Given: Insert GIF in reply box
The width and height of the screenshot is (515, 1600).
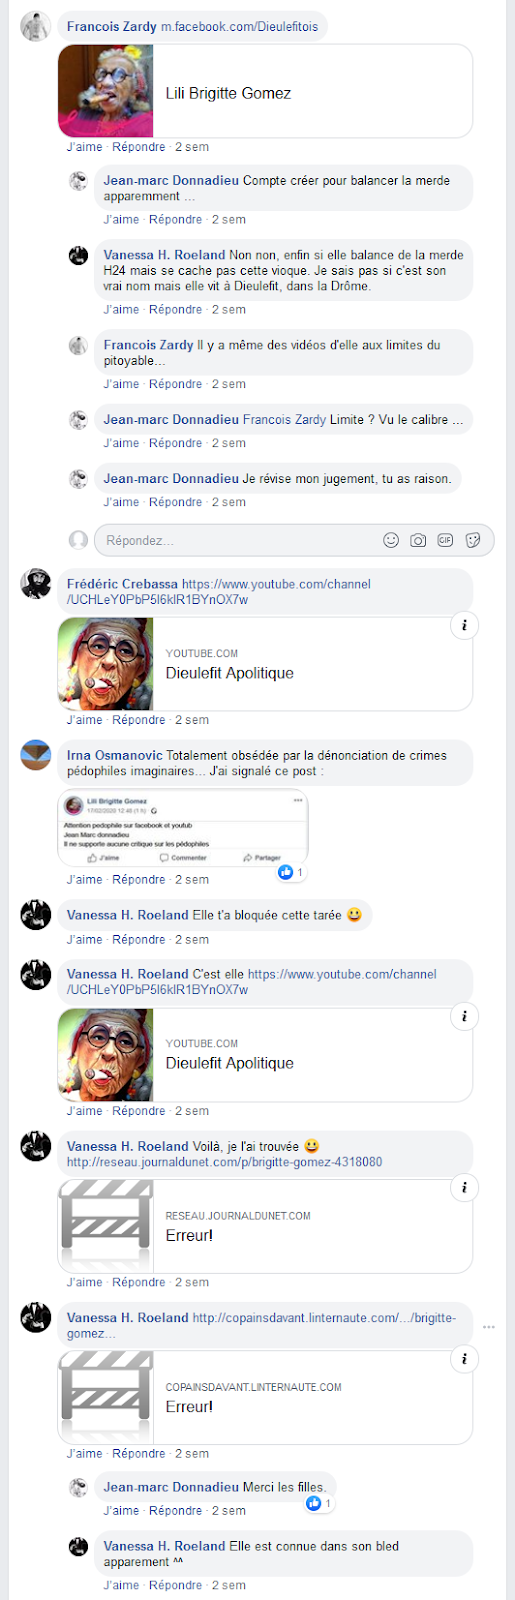Looking at the screenshot, I should [445, 540].
